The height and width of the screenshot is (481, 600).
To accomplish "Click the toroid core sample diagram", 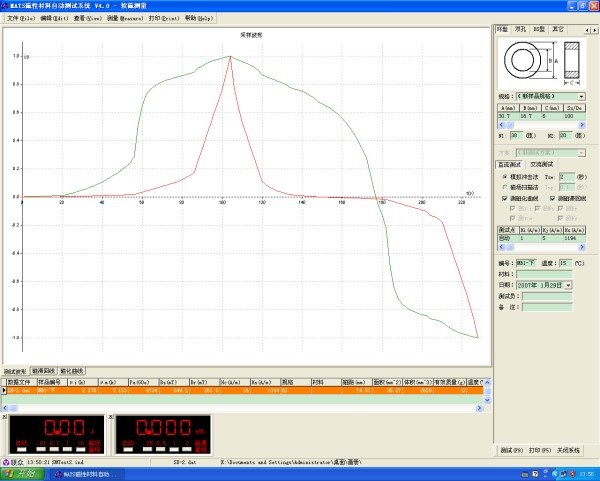I will [523, 62].
